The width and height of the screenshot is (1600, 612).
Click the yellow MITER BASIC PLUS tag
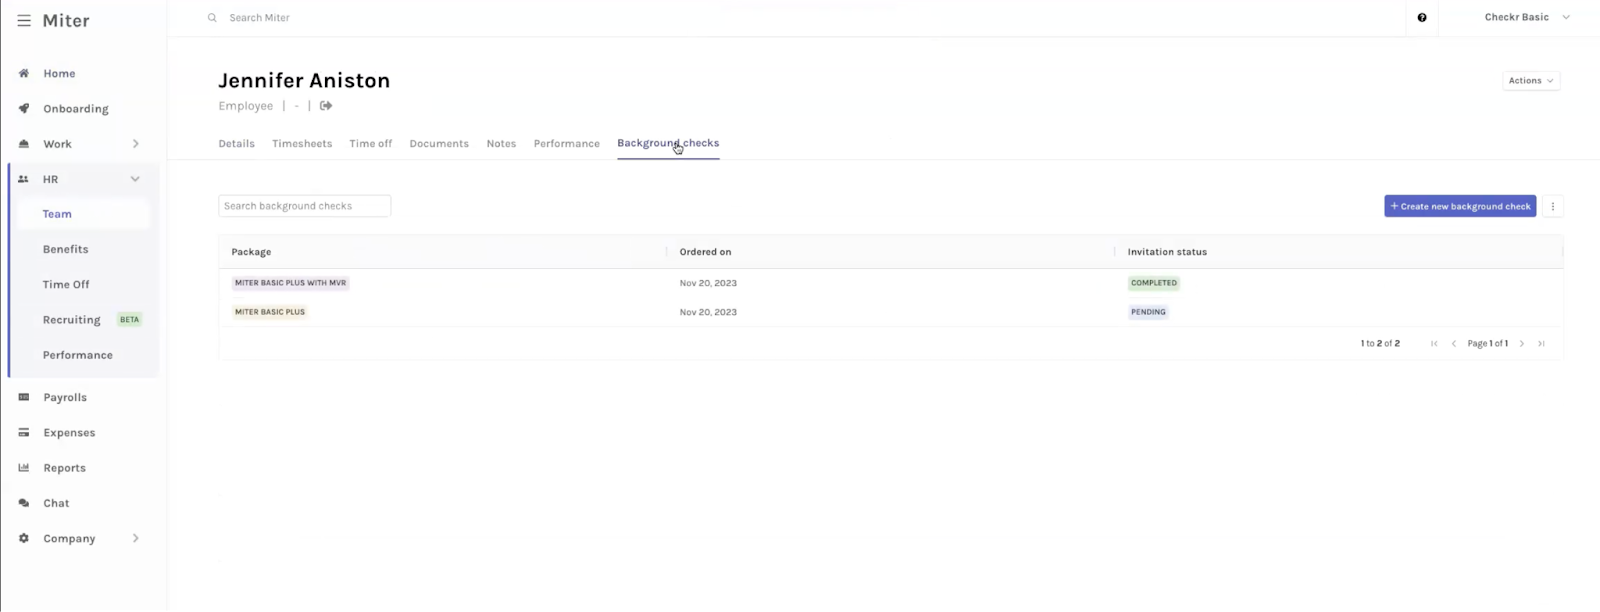pyautogui.click(x=270, y=312)
